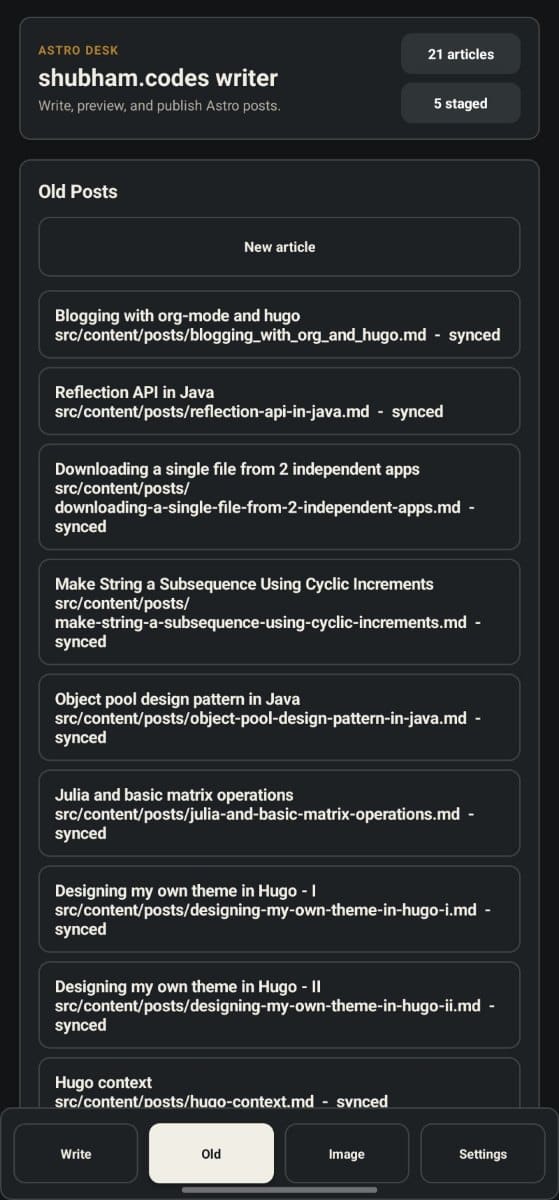The height and width of the screenshot is (1200, 559).
Task: Select Downloading a single file from 2 independent apps
Action: (x=279, y=497)
